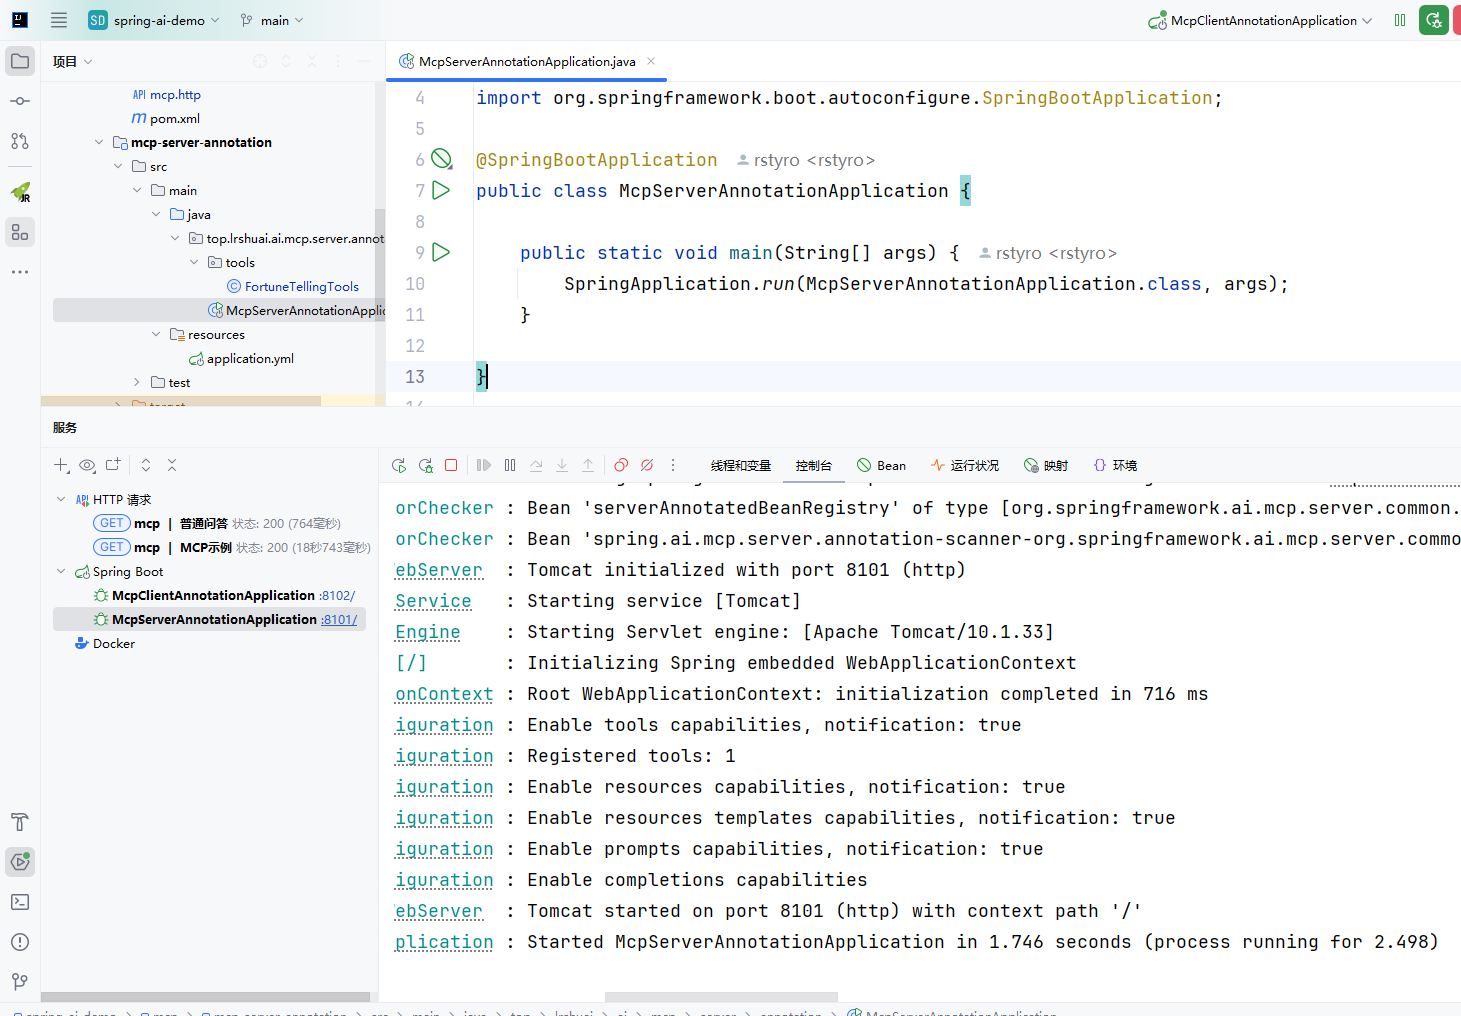Open the McpClientAnnotationApplication run configuration dropdown
This screenshot has width=1461, height=1016.
(1262, 20)
